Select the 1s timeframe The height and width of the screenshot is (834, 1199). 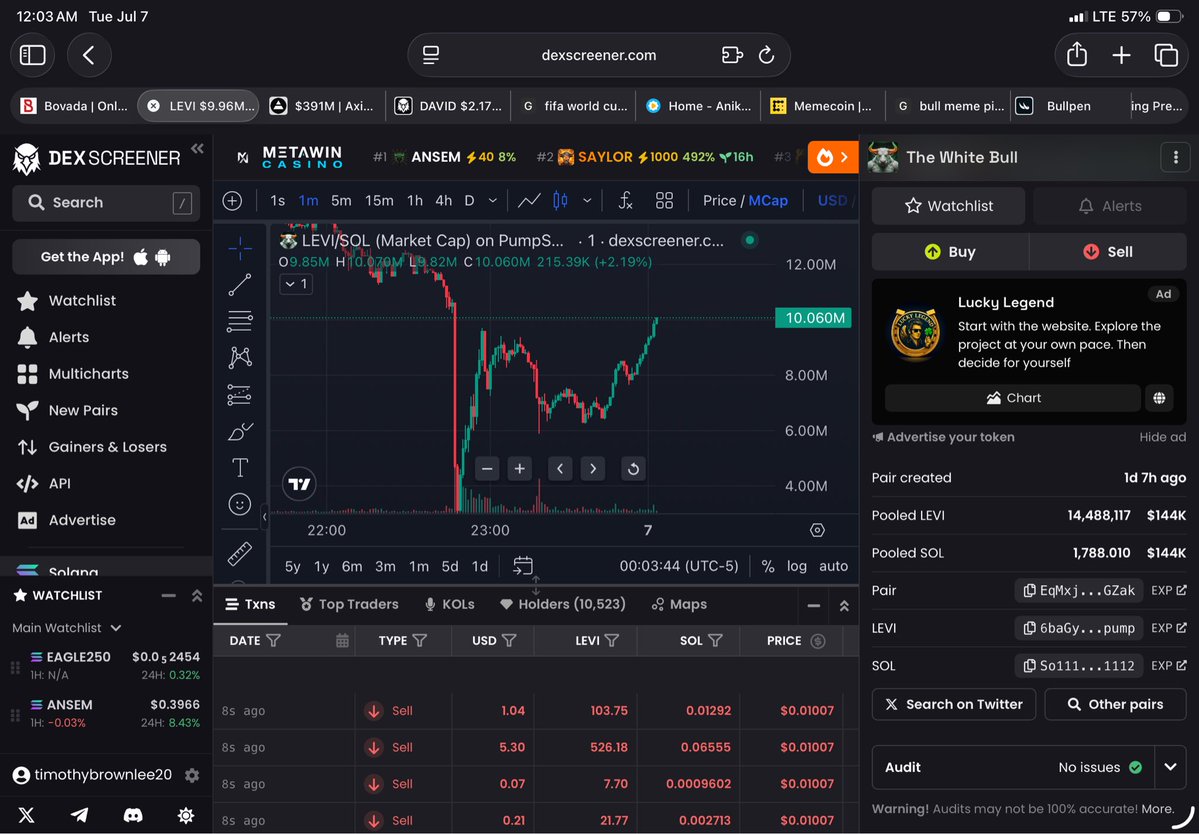point(278,201)
